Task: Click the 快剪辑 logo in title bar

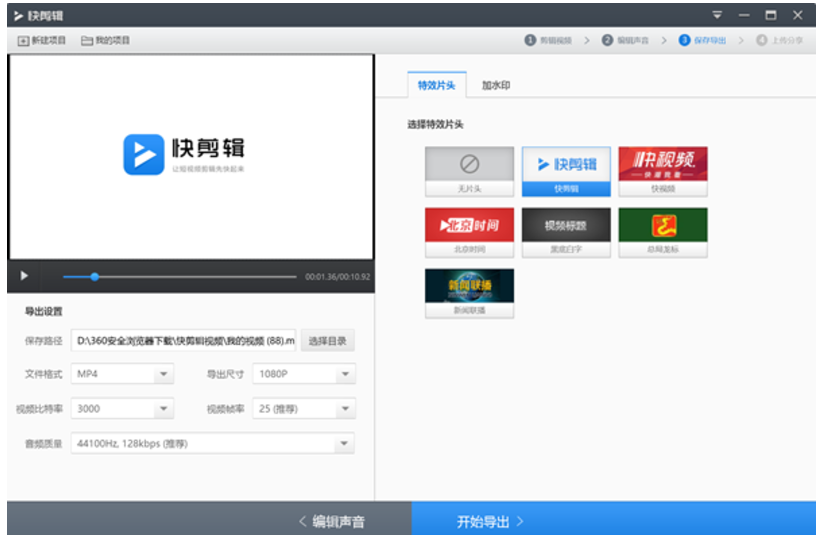Action: click(x=39, y=16)
